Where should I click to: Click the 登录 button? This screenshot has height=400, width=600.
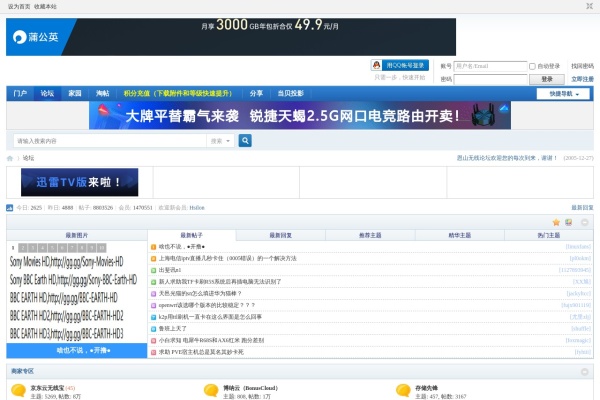click(546, 78)
